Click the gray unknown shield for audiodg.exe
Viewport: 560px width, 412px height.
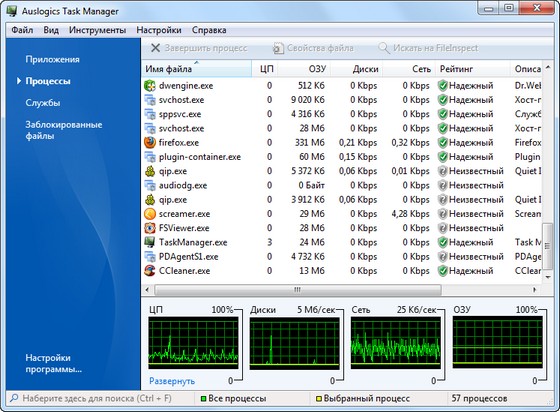[x=443, y=185]
